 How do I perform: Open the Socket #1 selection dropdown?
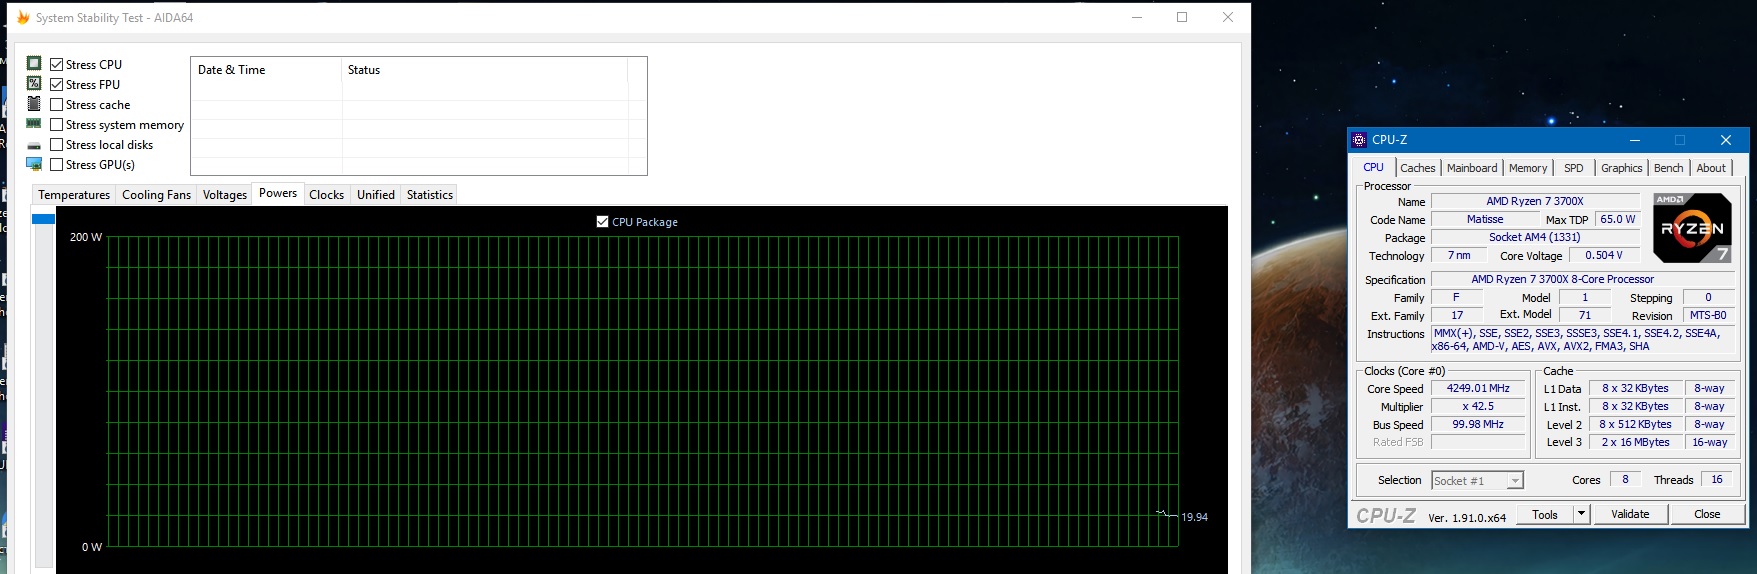click(x=1477, y=481)
